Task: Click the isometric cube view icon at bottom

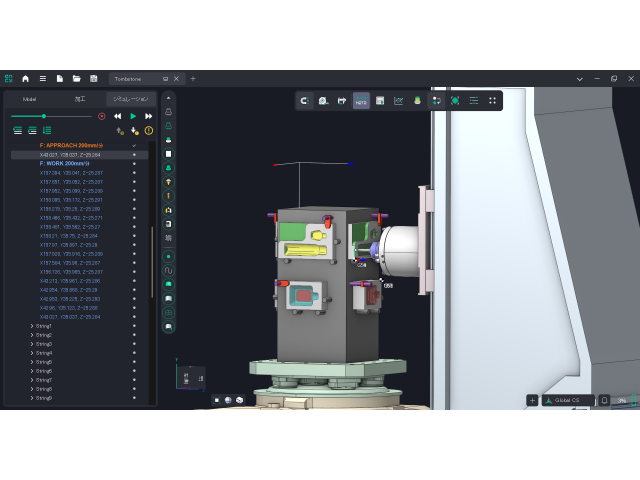Action: (x=239, y=400)
